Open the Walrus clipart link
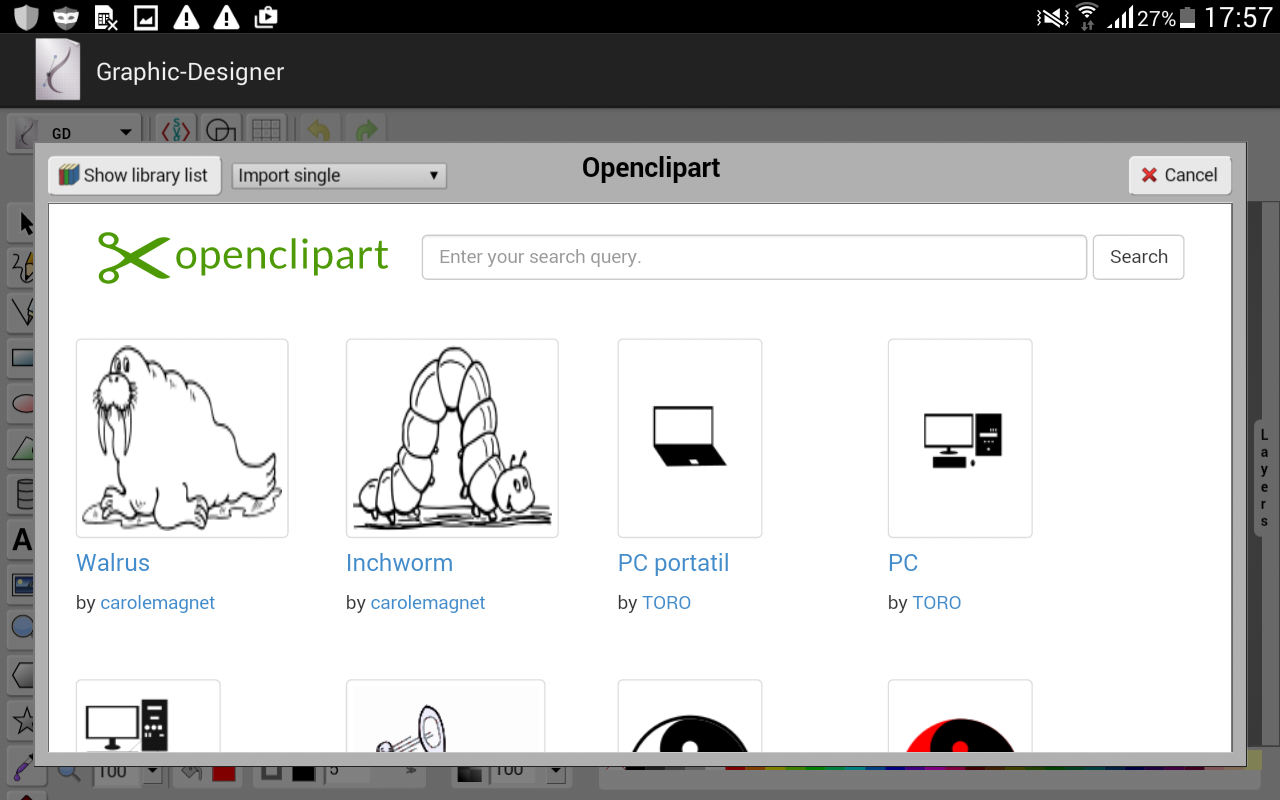 [x=113, y=563]
